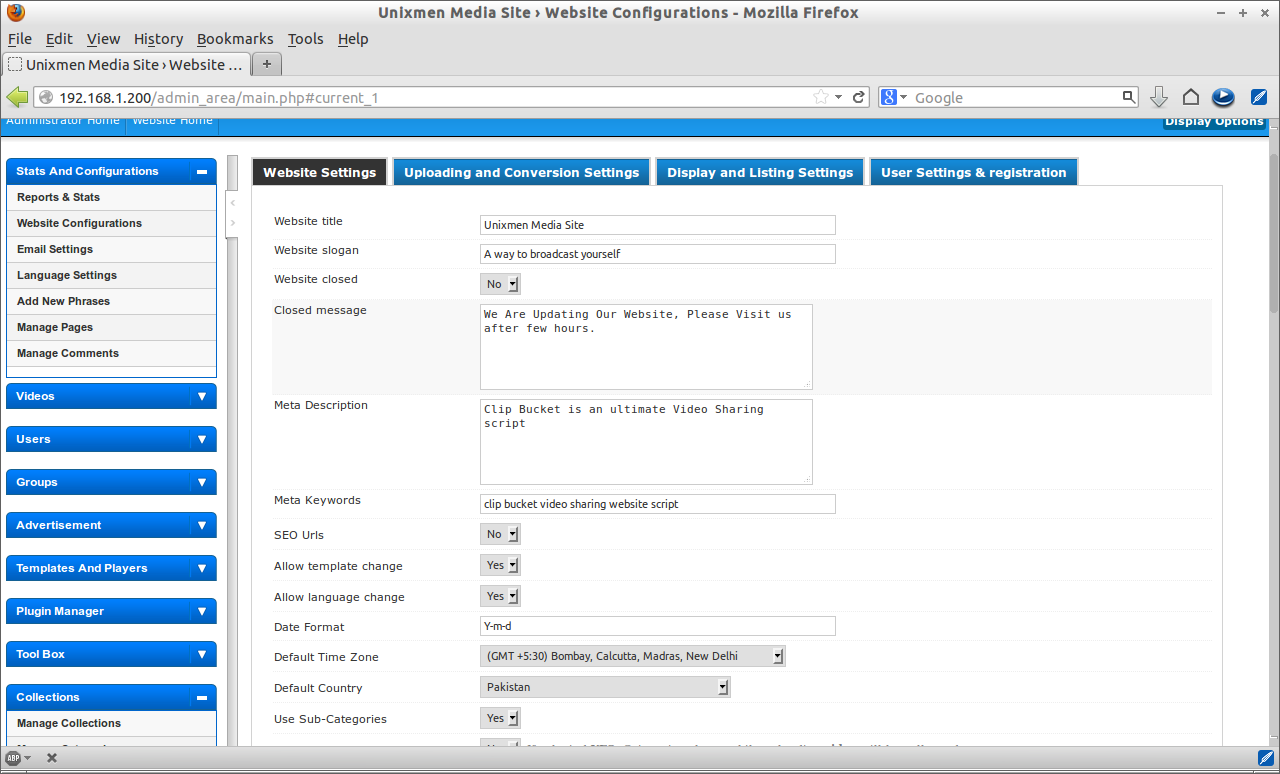This screenshot has height=774, width=1280.
Task: Open the Default Time Zone dropdown
Action: [633, 656]
